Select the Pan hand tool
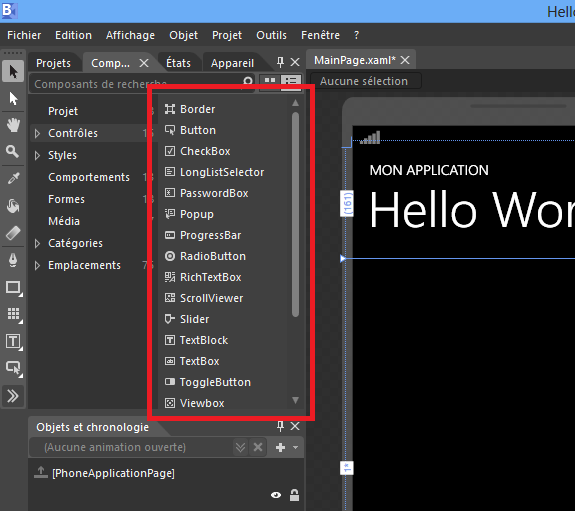This screenshot has width=575, height=511. (13, 125)
